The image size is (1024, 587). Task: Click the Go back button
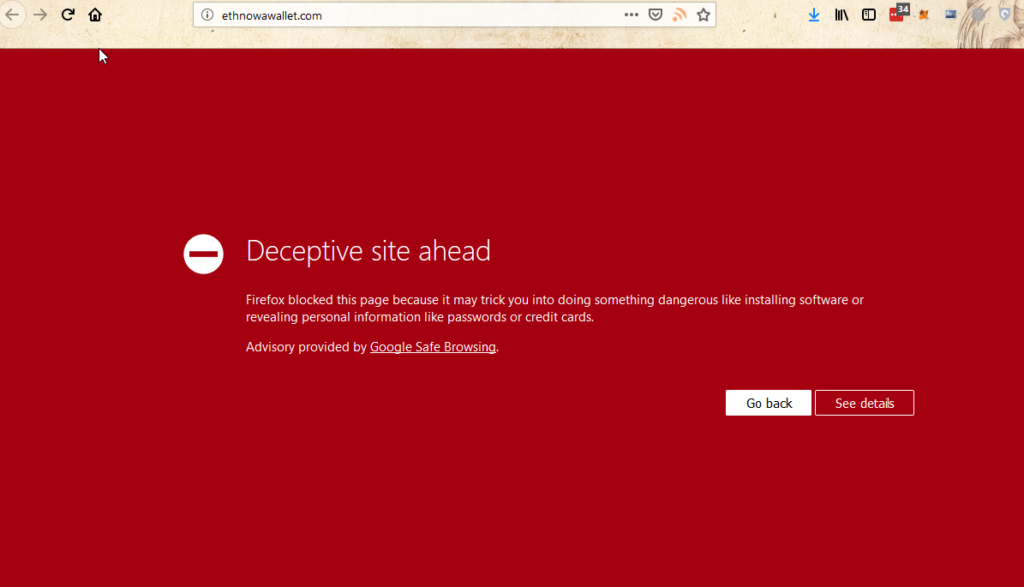click(768, 403)
